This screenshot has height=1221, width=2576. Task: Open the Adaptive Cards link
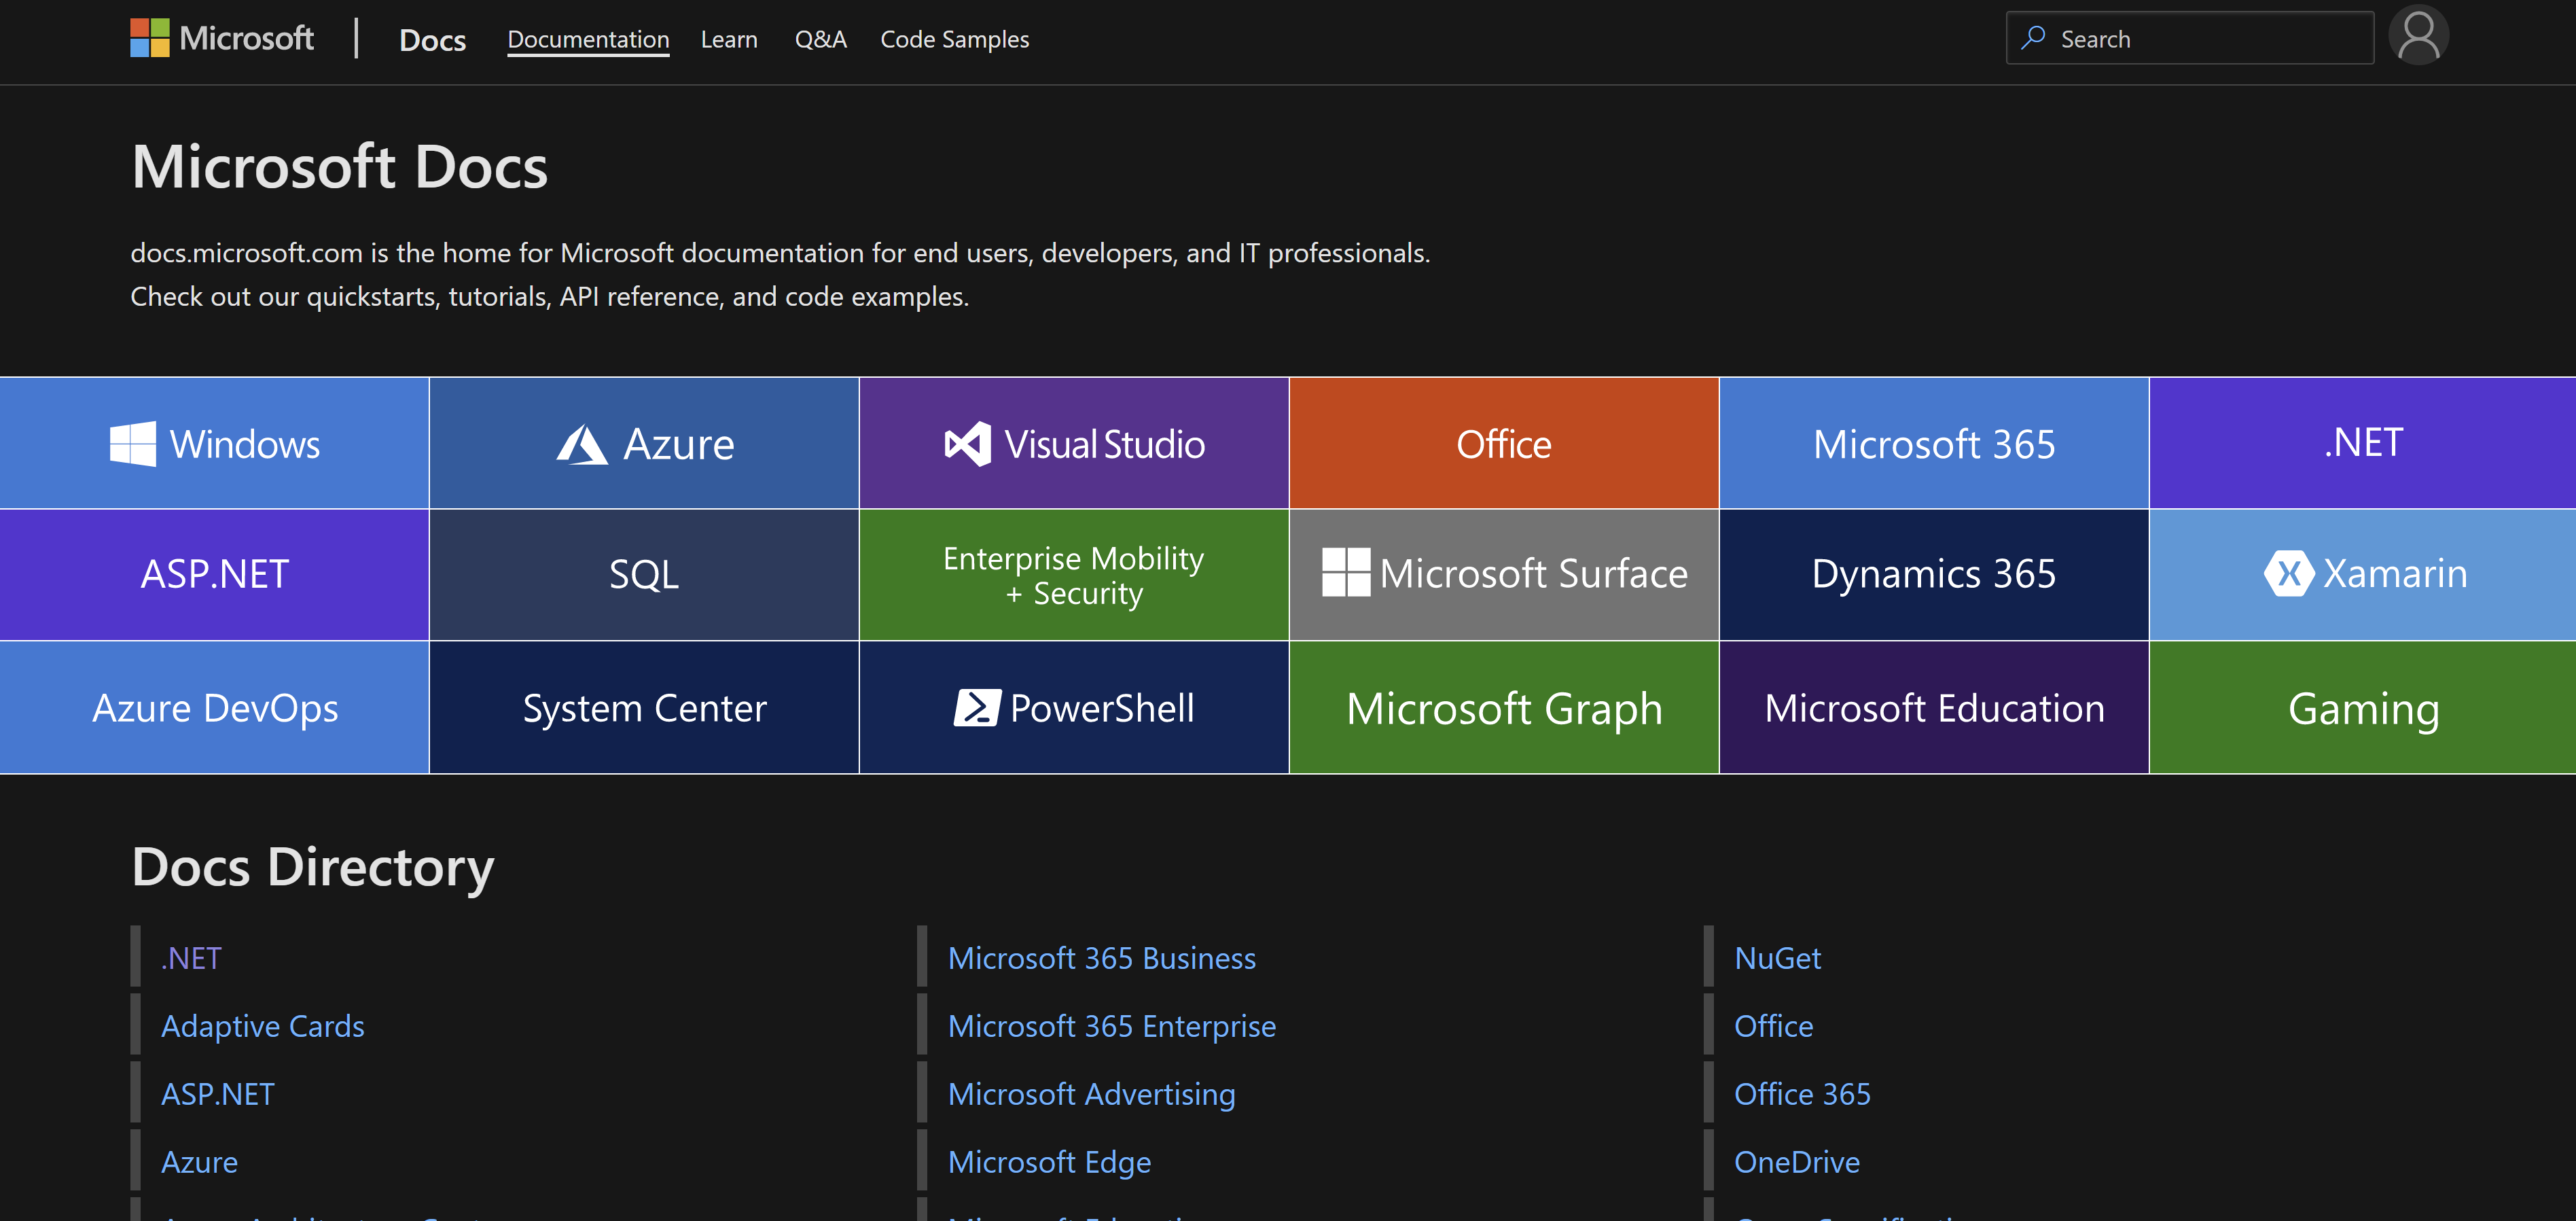[x=263, y=1025]
